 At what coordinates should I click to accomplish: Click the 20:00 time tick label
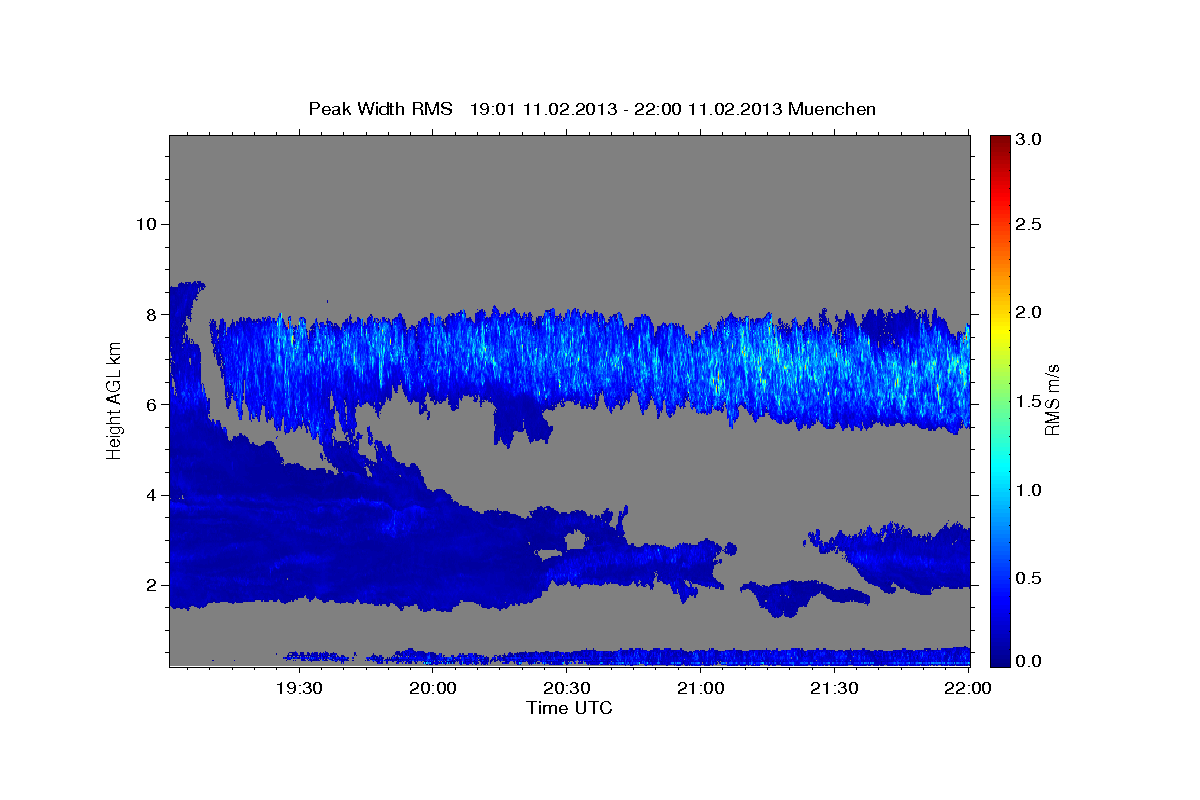433,689
